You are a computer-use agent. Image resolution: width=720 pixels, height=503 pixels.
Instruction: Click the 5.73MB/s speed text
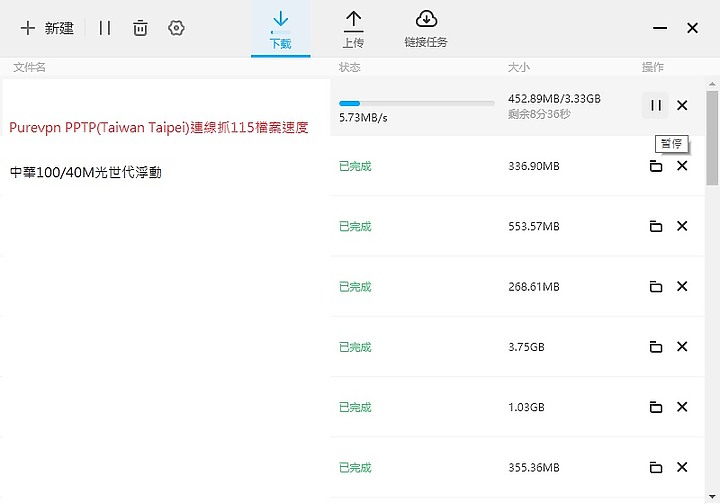tap(363, 118)
